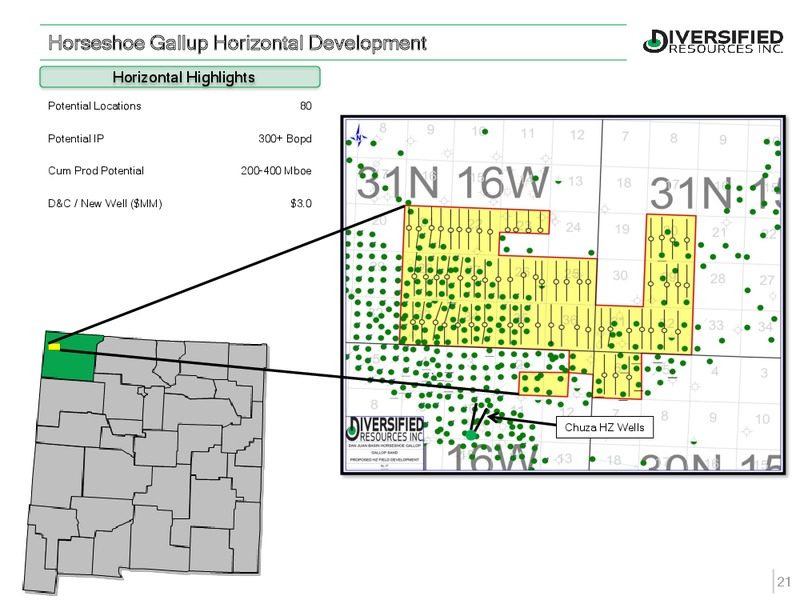Select the Potential Locations value 80
This screenshot has height=600, width=800.
(x=306, y=106)
